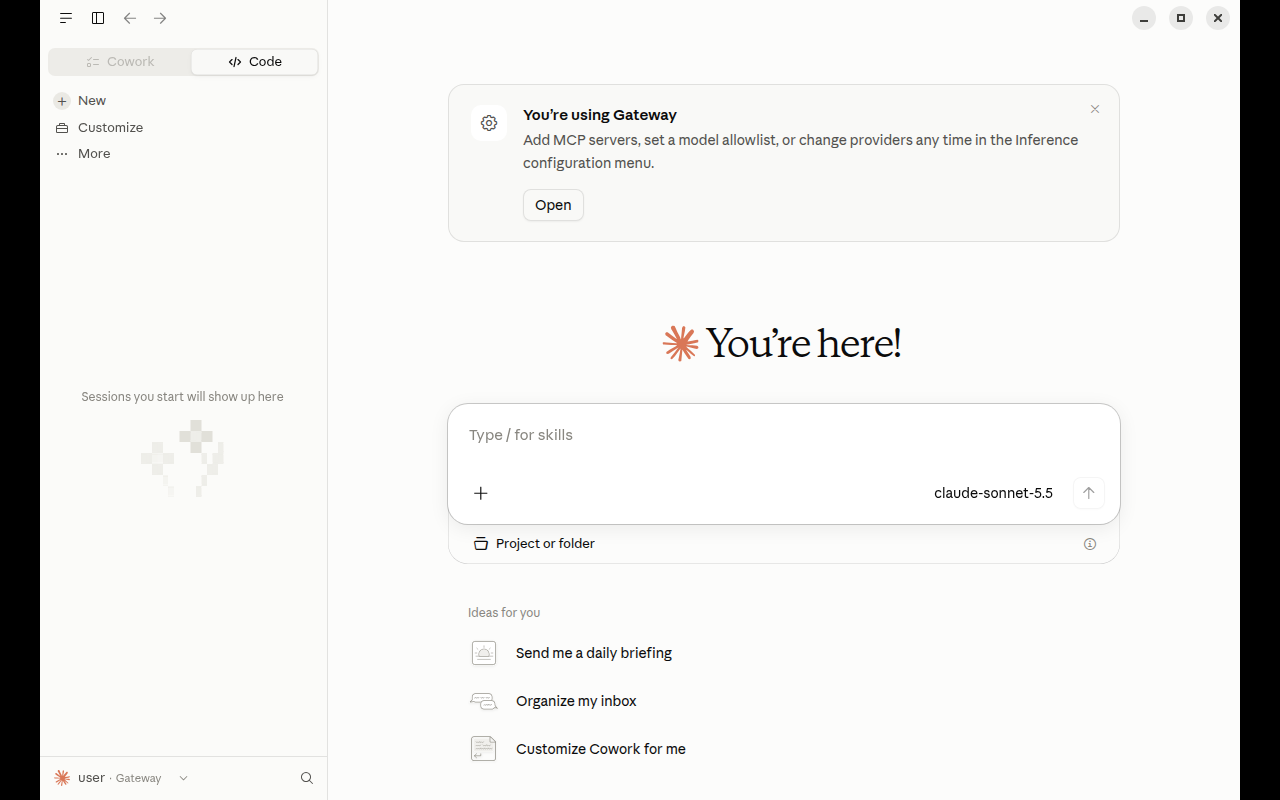Dismiss the Gateway notice banner

tap(1095, 109)
